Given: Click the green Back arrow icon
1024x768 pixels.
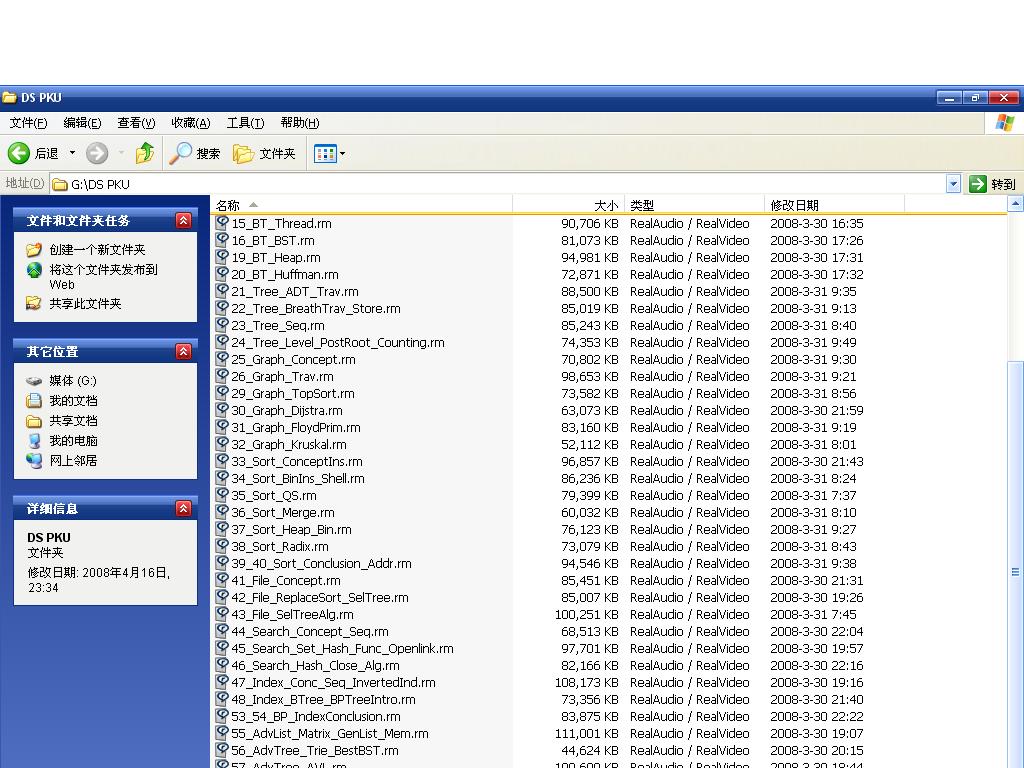Looking at the screenshot, I should 19,153.
